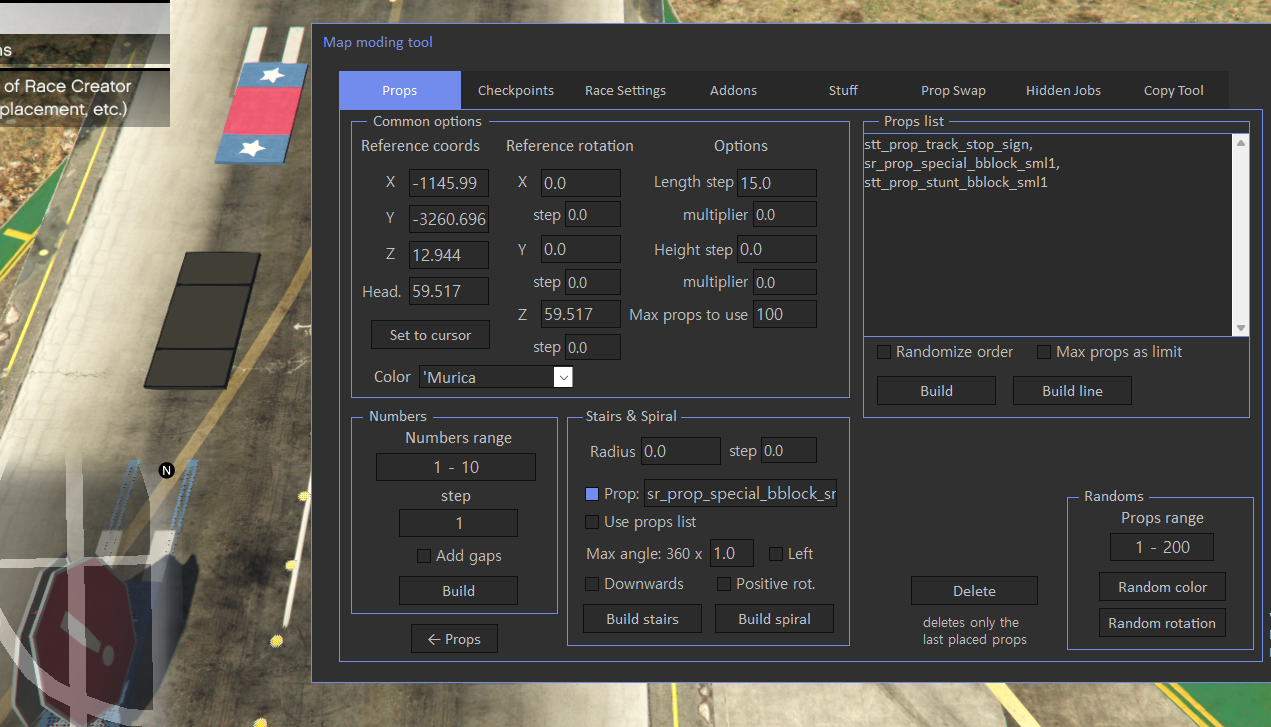1271x727 pixels.
Task: Click the Prop name input field
Action: tap(741, 494)
